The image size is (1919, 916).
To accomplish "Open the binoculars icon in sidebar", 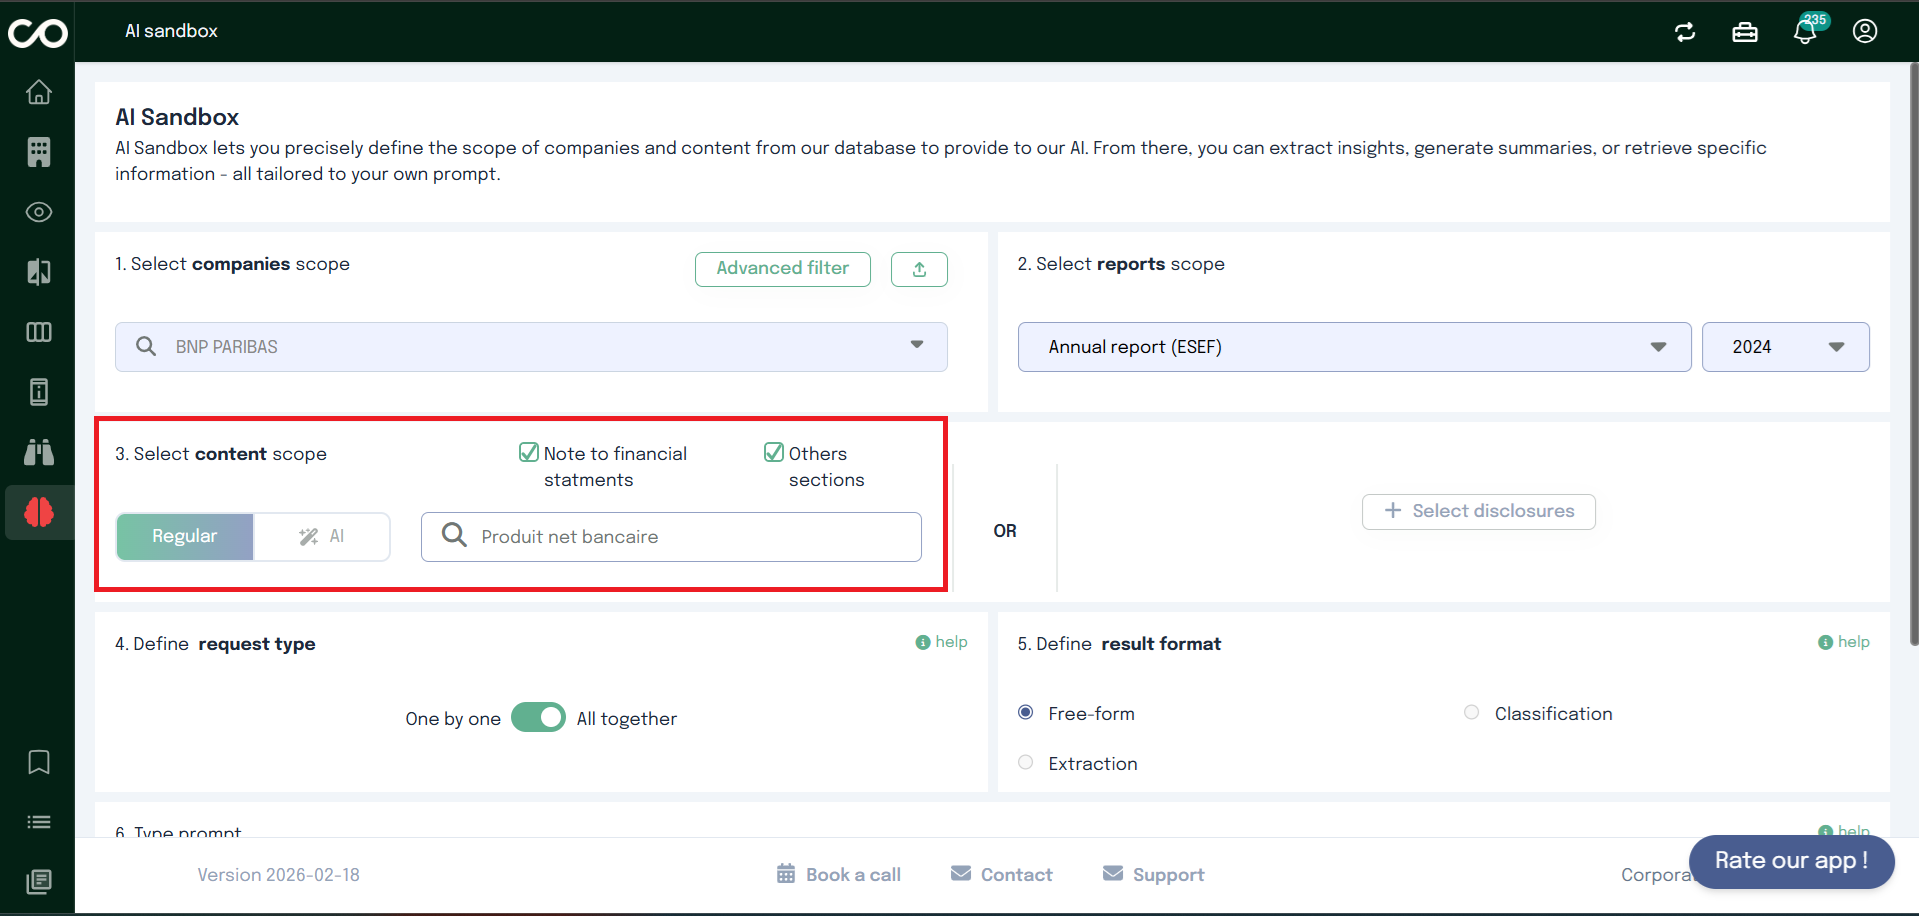I will click(x=39, y=452).
